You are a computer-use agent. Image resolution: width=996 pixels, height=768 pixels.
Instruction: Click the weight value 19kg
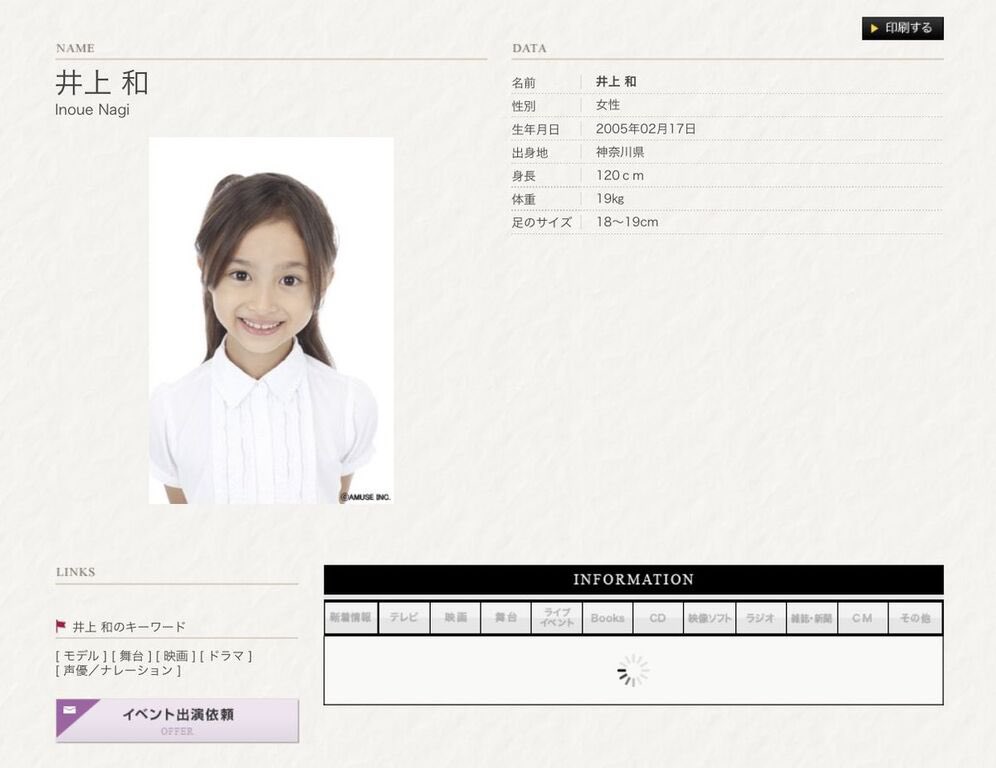tap(610, 198)
